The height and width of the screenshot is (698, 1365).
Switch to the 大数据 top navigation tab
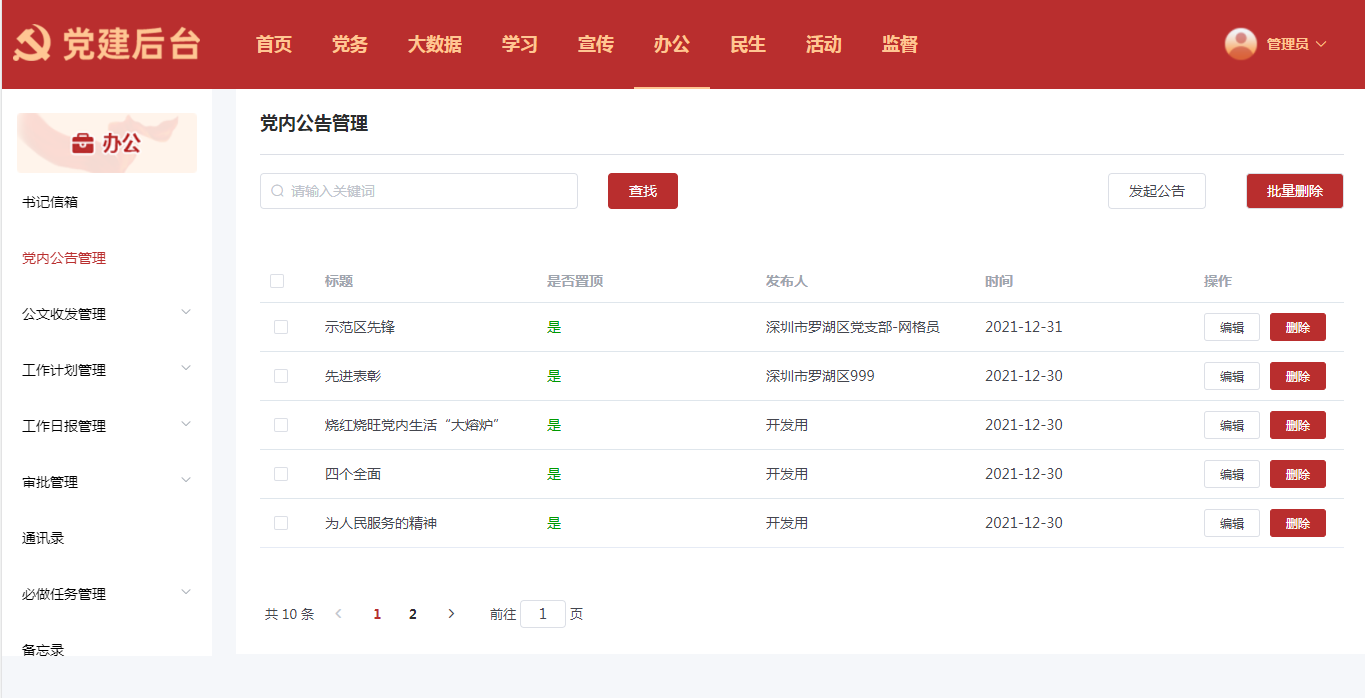(x=434, y=44)
